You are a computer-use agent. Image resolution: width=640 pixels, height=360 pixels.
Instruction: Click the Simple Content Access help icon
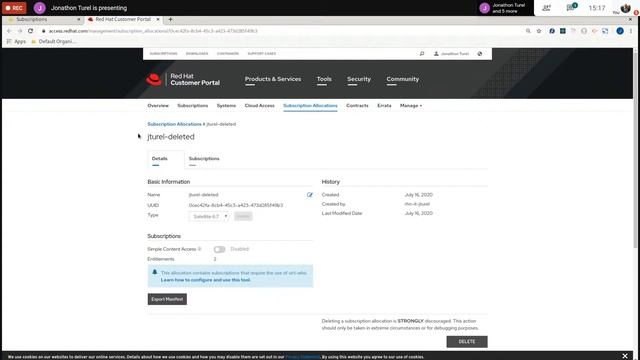pyautogui.click(x=200, y=249)
